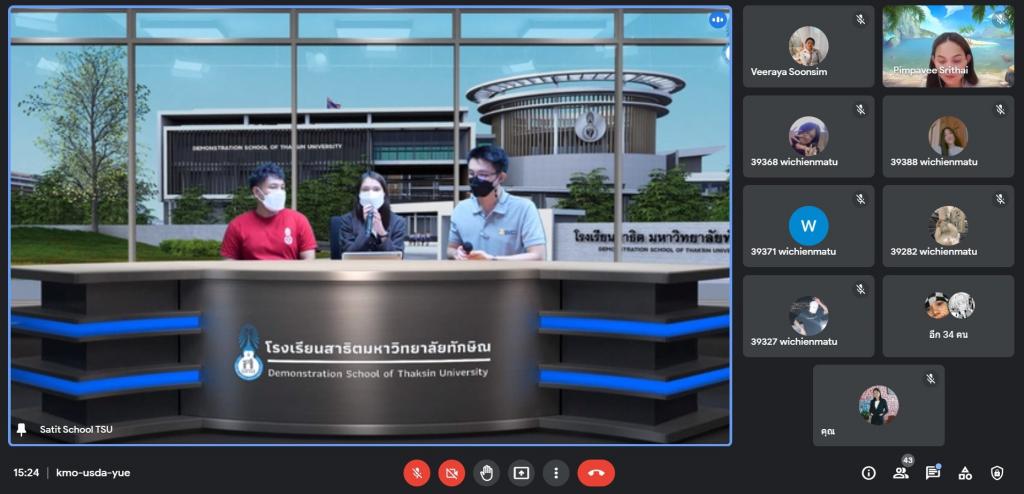Click the 39368 wichienmatu profile avatar
Viewport: 1024px width, 494px height.
(x=808, y=136)
